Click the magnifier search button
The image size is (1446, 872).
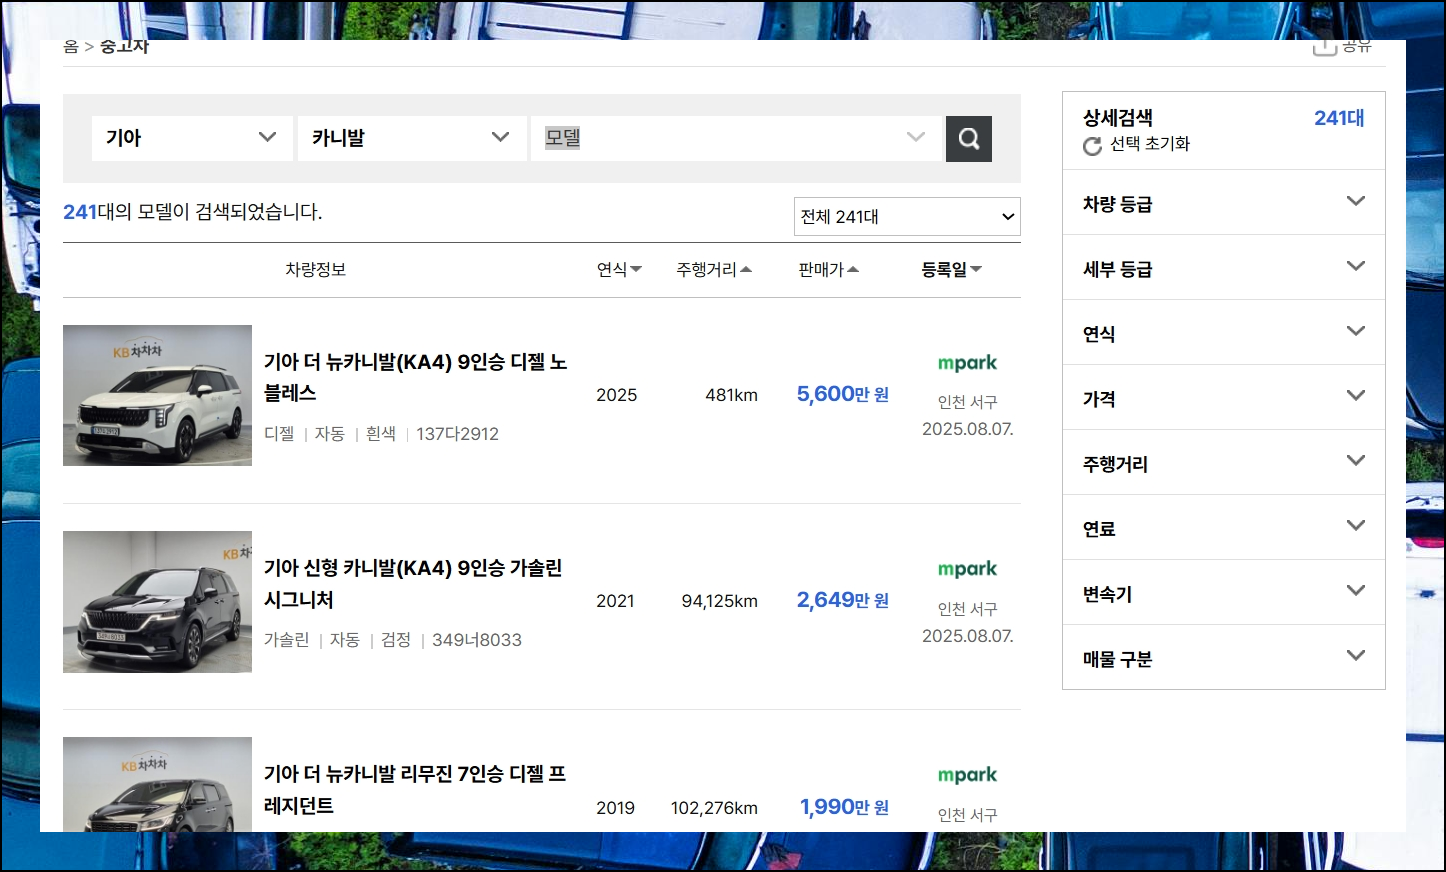969,138
